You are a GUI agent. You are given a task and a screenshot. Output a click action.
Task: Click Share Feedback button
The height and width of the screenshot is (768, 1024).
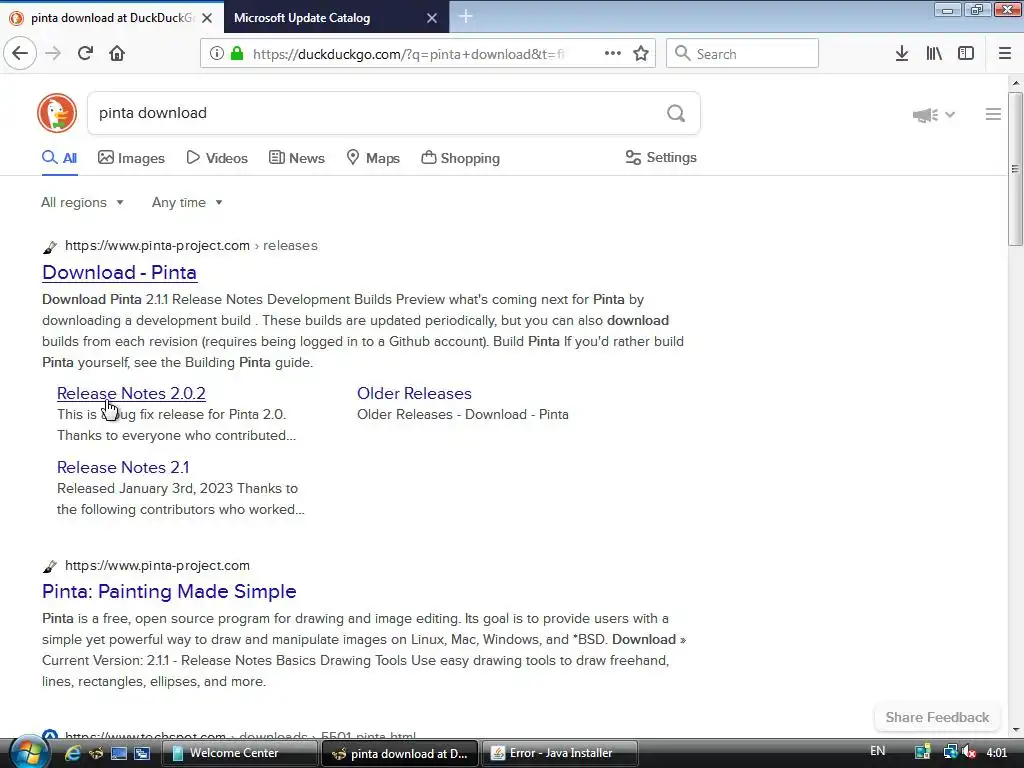[937, 717]
